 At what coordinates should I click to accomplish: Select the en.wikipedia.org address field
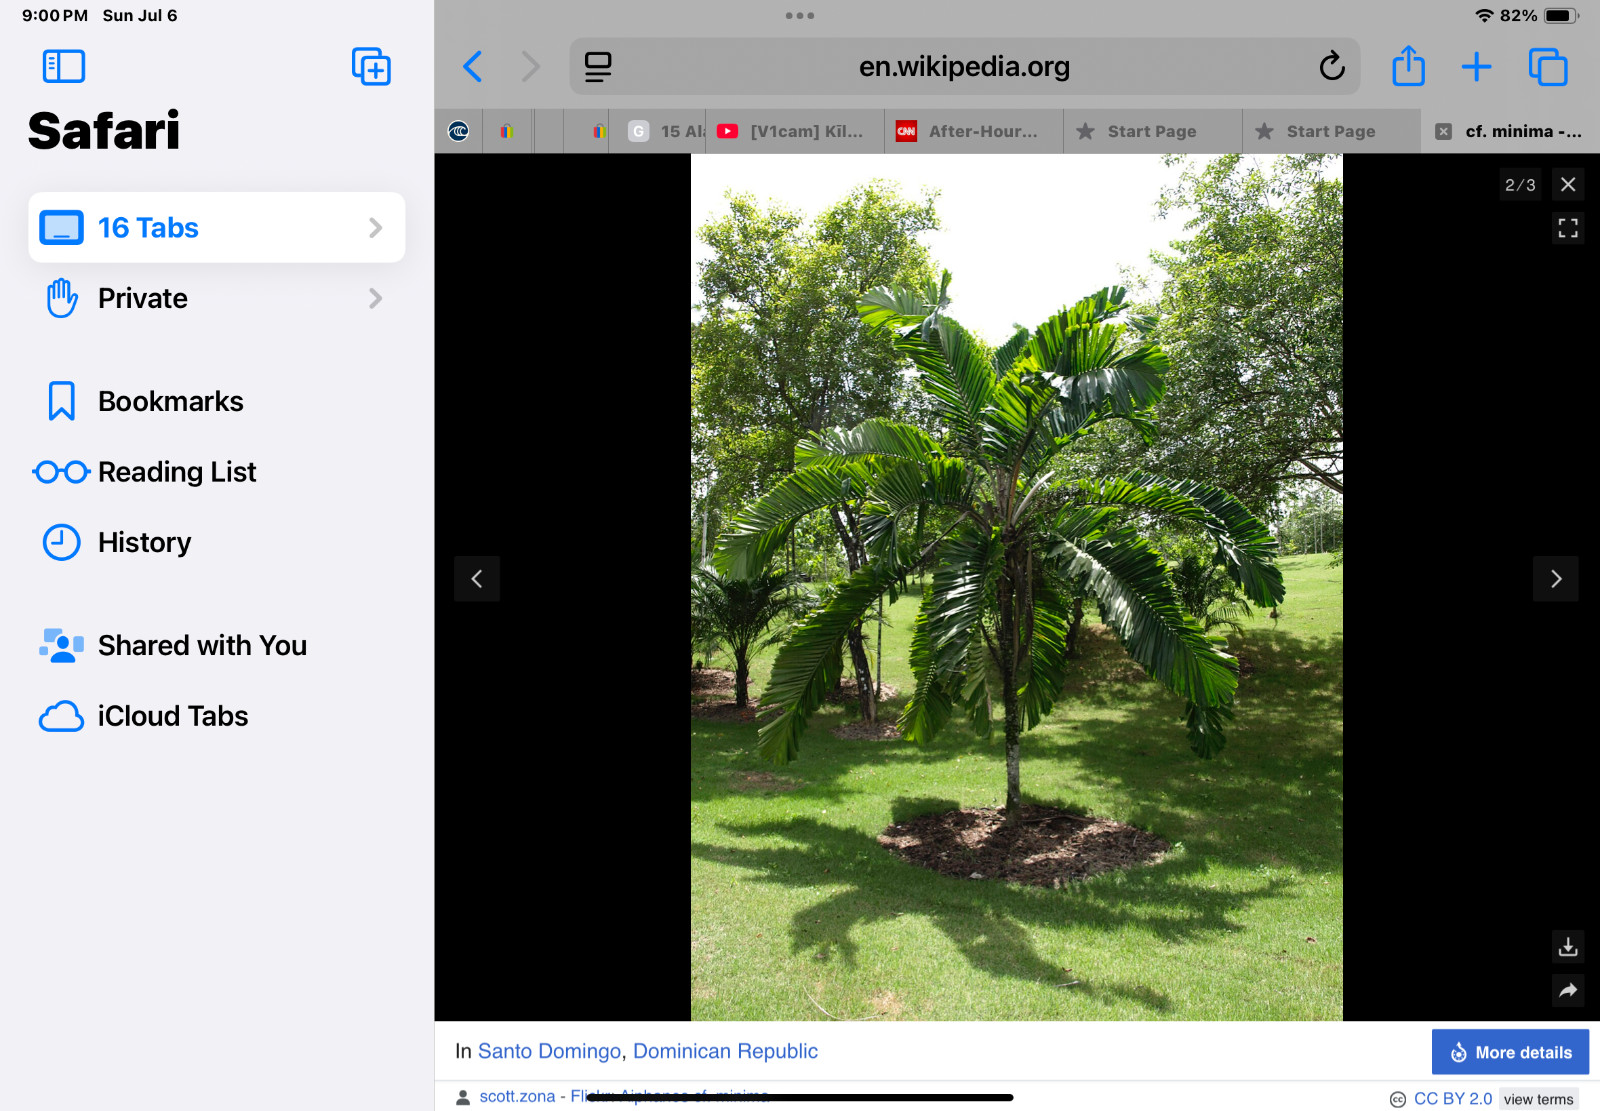point(964,67)
